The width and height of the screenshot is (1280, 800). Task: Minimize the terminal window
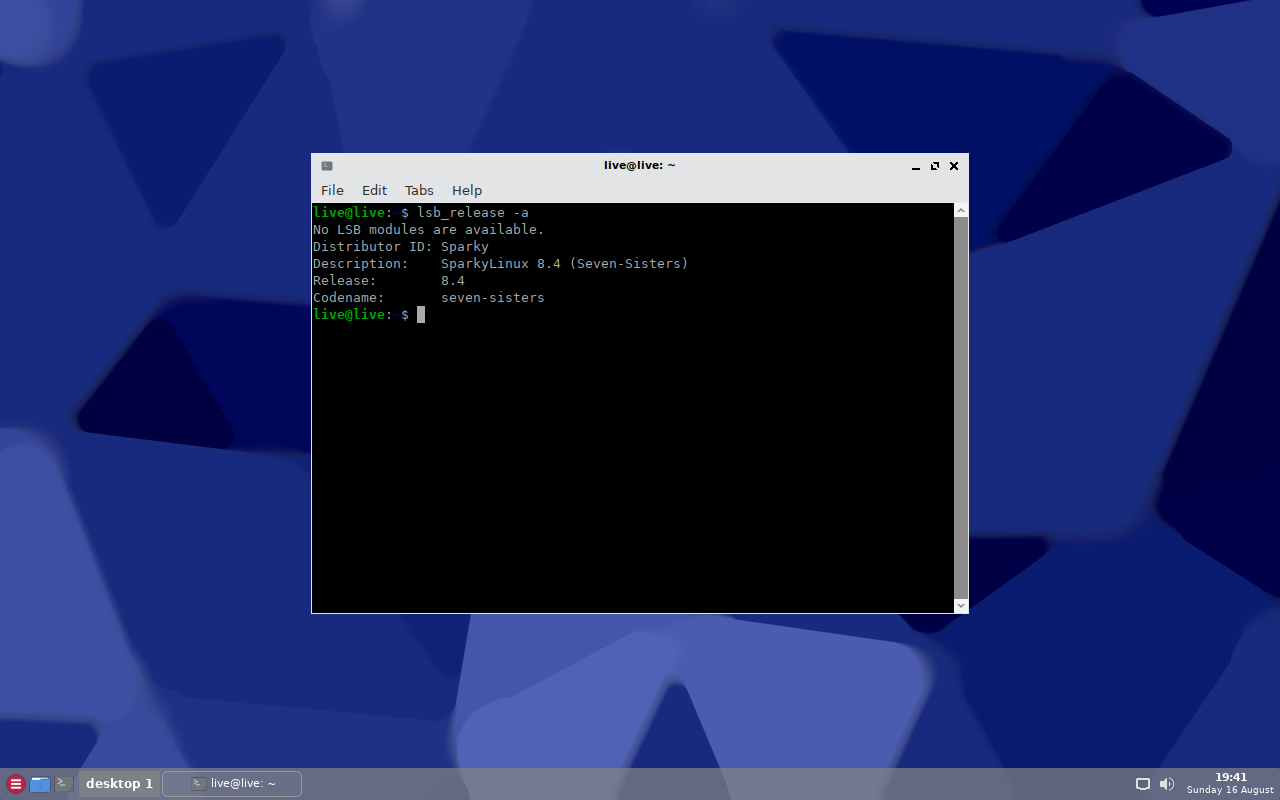pyautogui.click(x=915, y=166)
